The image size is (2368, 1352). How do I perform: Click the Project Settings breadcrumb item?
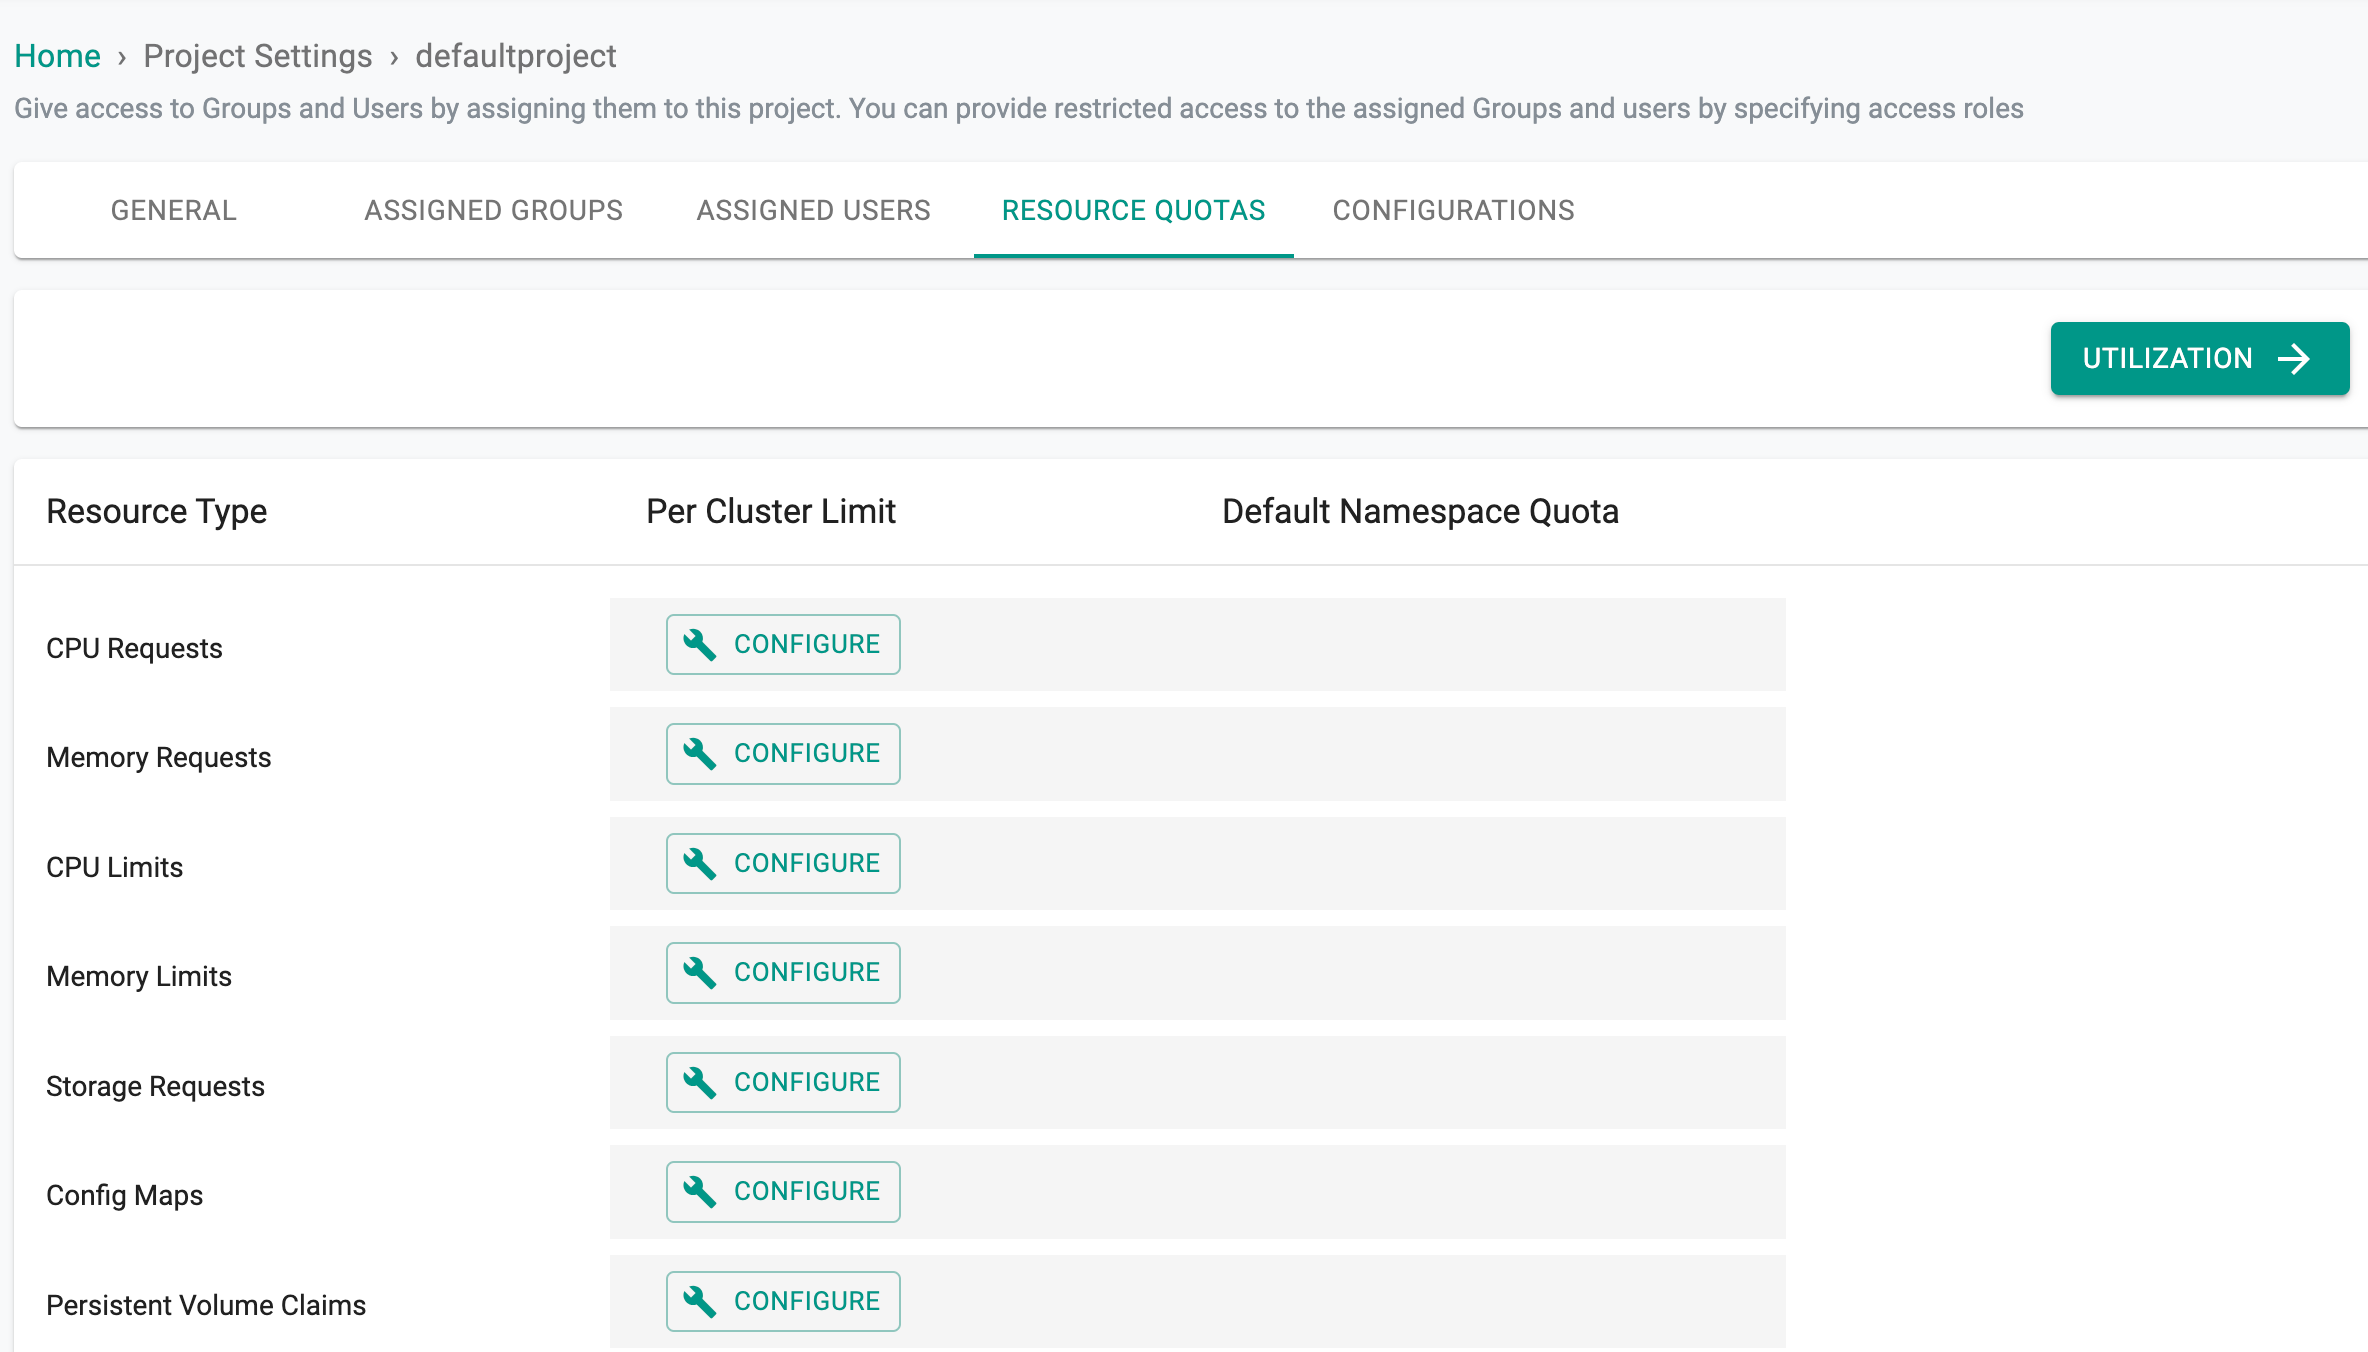(258, 56)
